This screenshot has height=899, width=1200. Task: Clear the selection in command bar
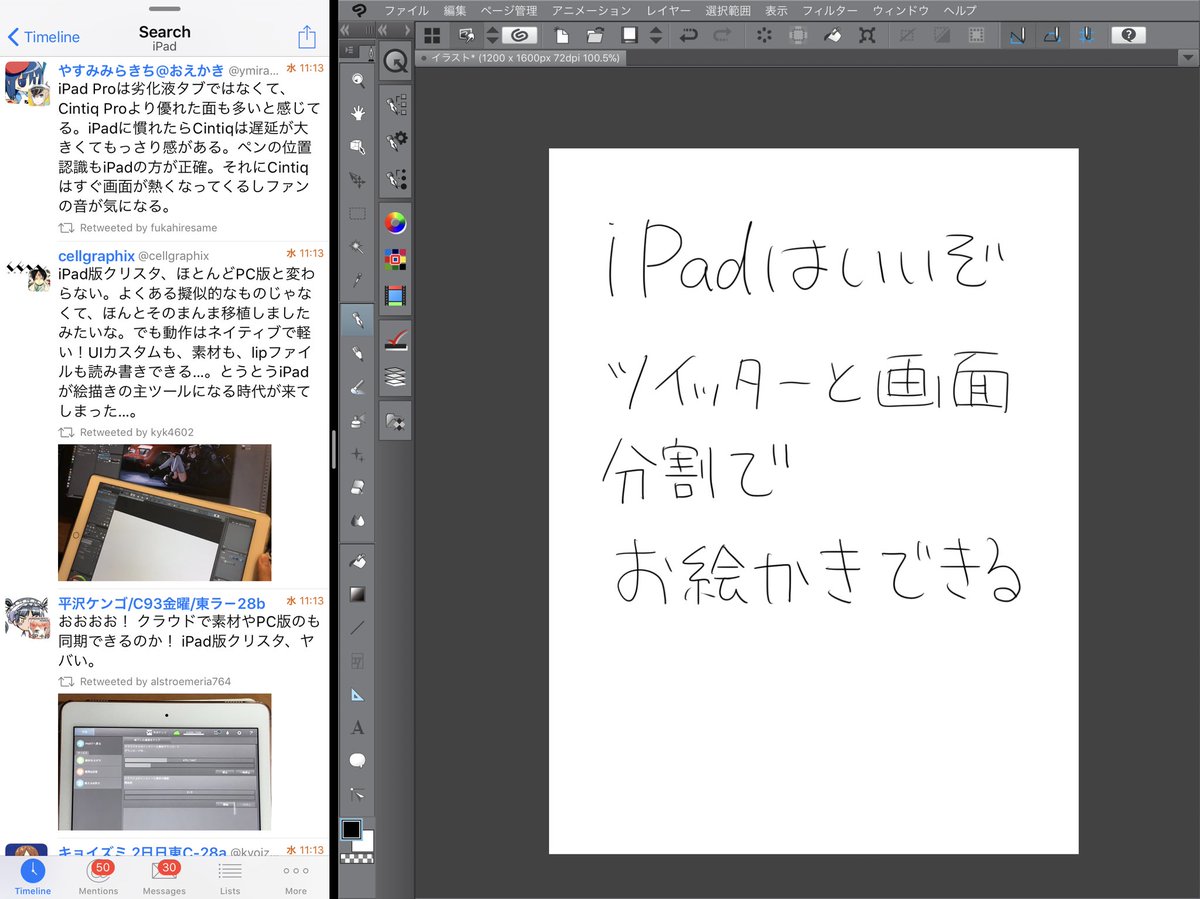(765, 35)
